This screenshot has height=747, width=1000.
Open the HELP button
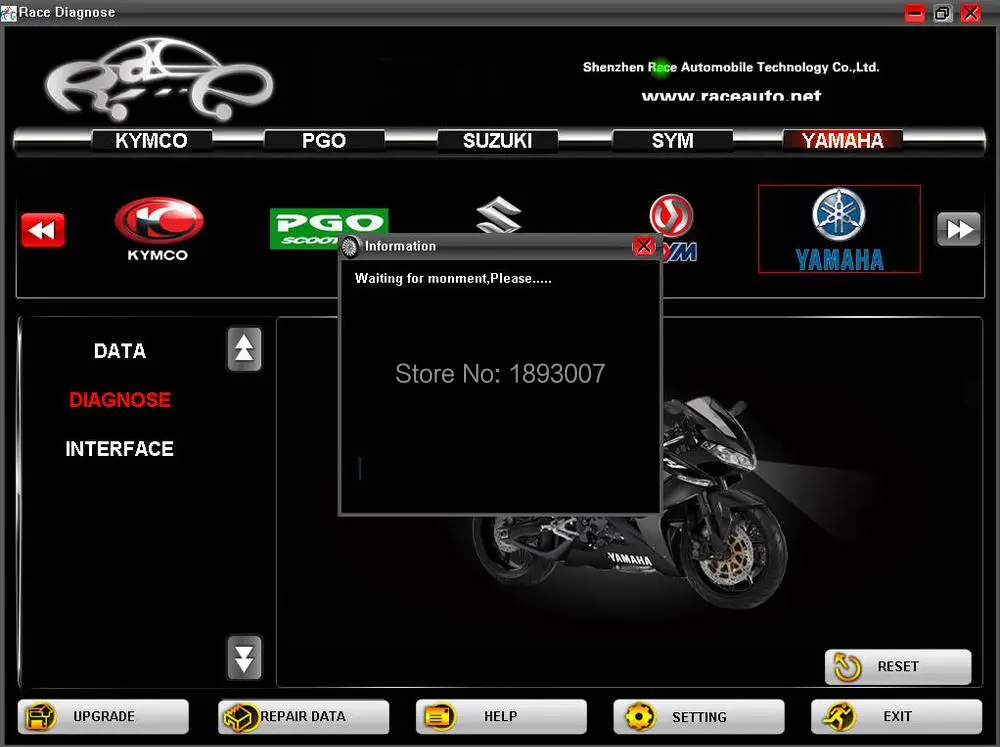click(x=501, y=716)
